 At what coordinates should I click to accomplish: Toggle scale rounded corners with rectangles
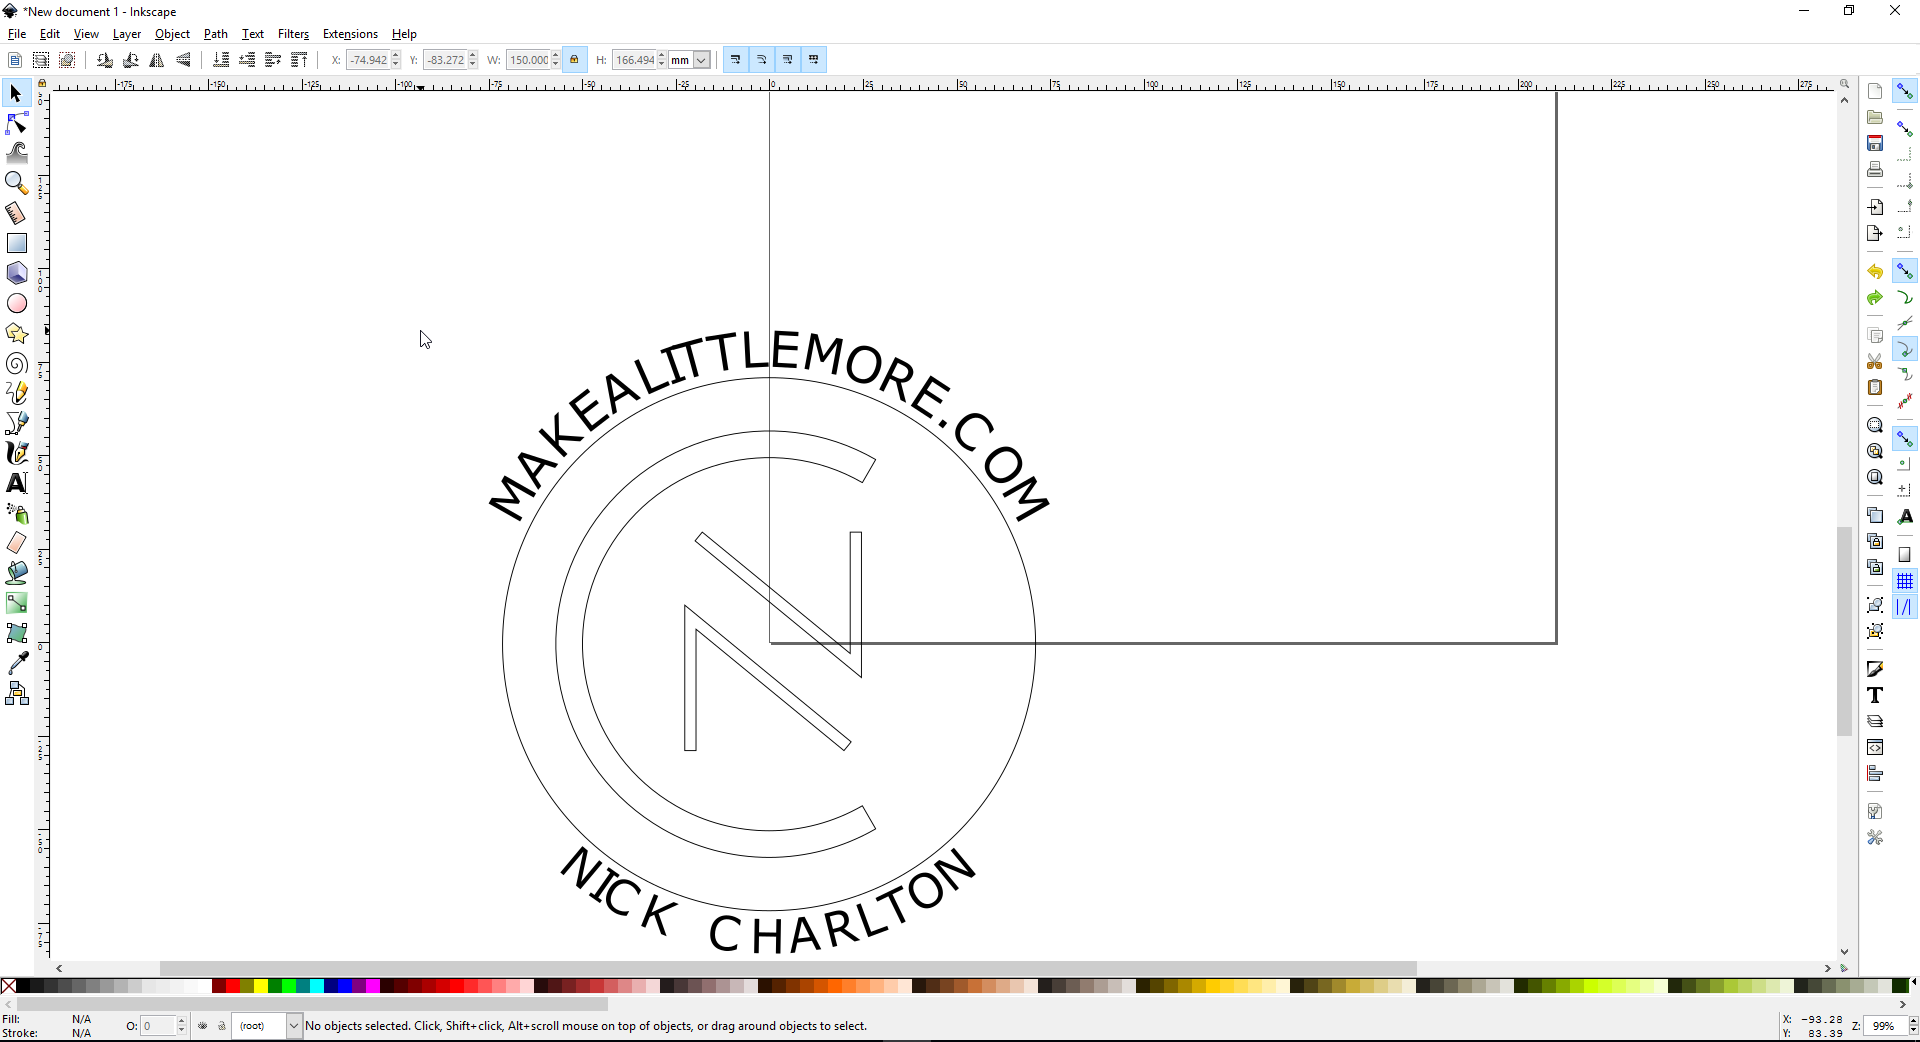pos(762,60)
